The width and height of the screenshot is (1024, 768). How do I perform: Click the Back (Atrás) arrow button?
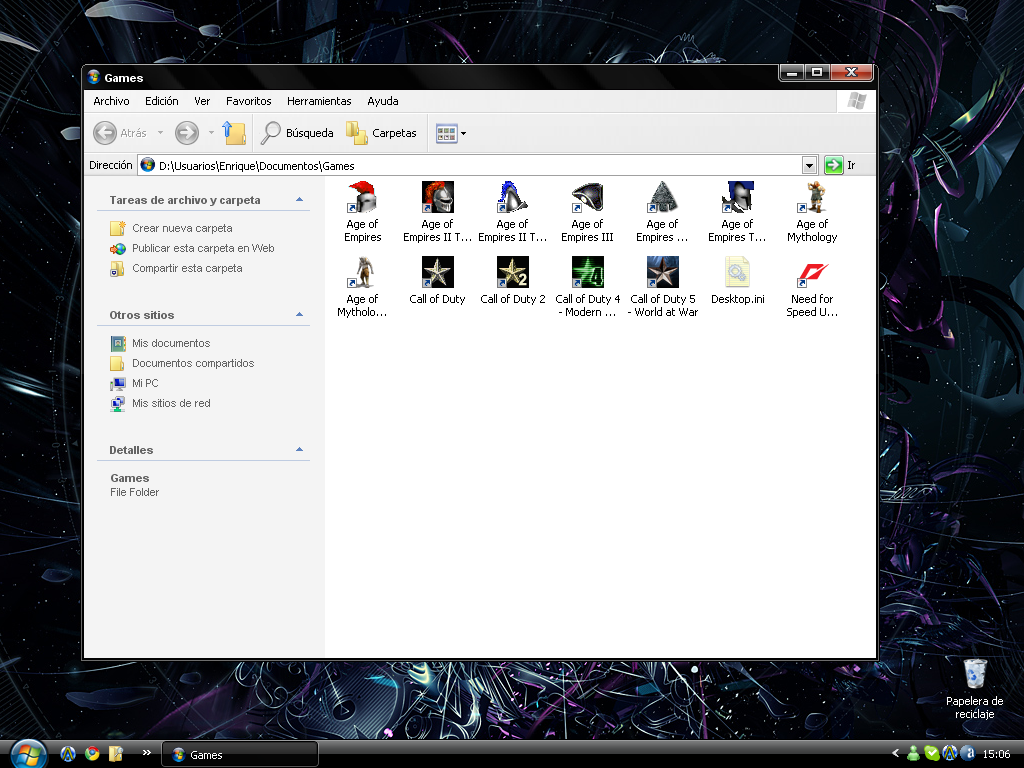(120, 133)
